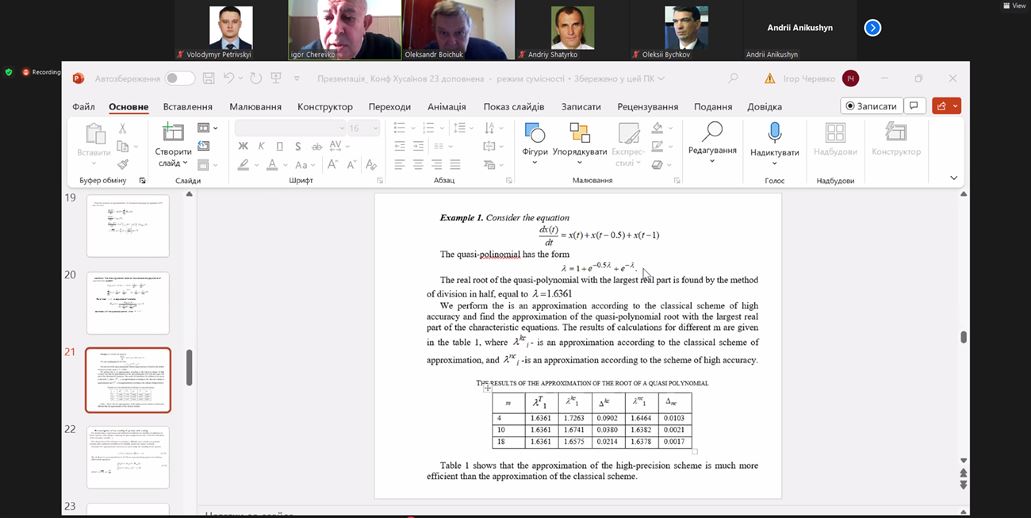Click the editing pane vertical scrollbar thumb
Image resolution: width=1031 pixels, height=519 pixels.
(x=964, y=337)
